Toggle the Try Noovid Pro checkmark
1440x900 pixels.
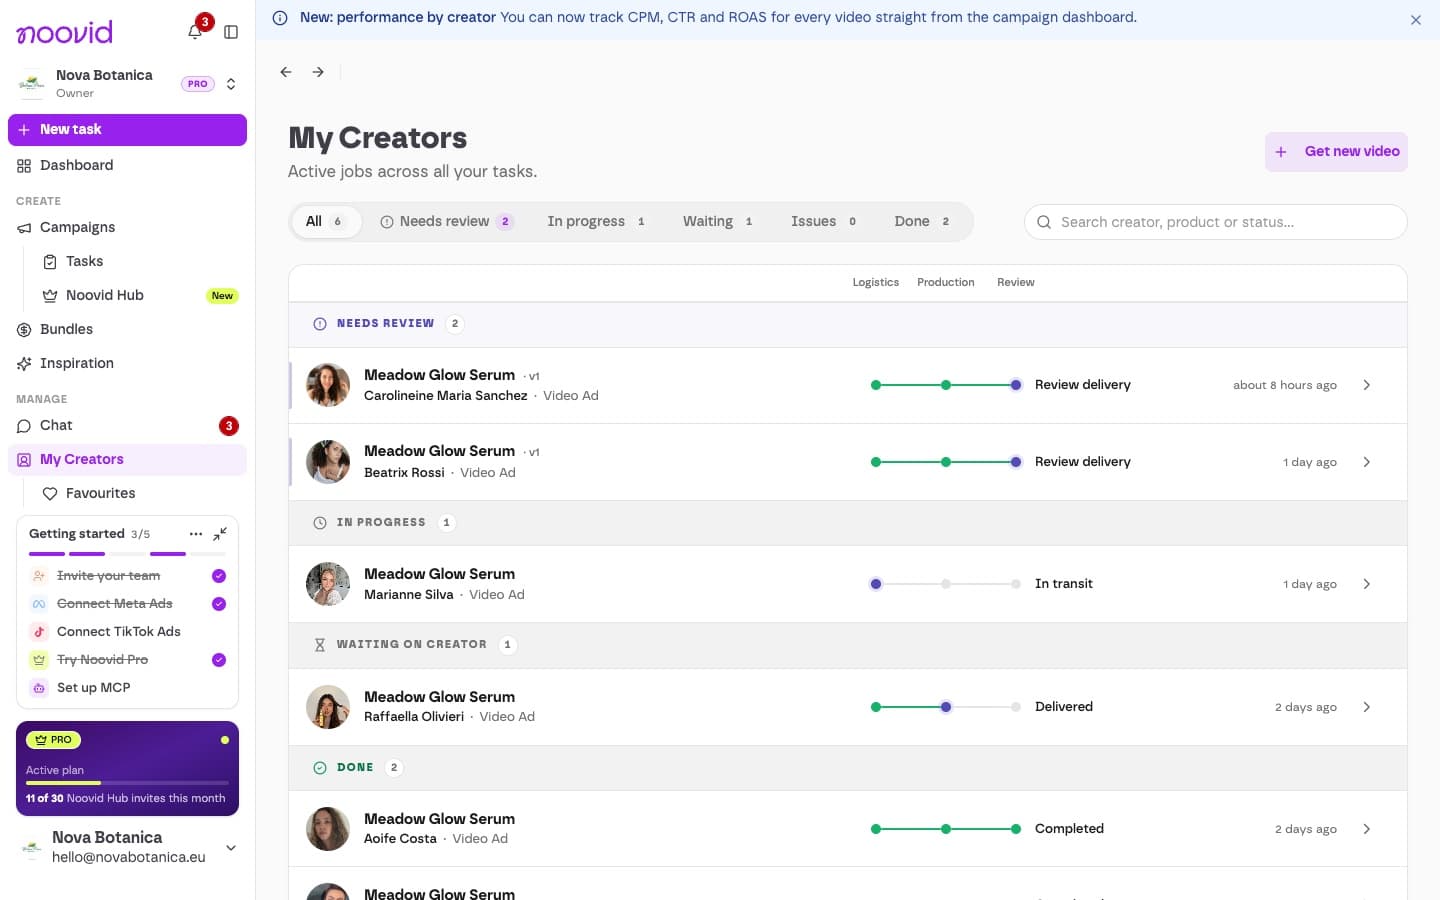click(x=219, y=660)
